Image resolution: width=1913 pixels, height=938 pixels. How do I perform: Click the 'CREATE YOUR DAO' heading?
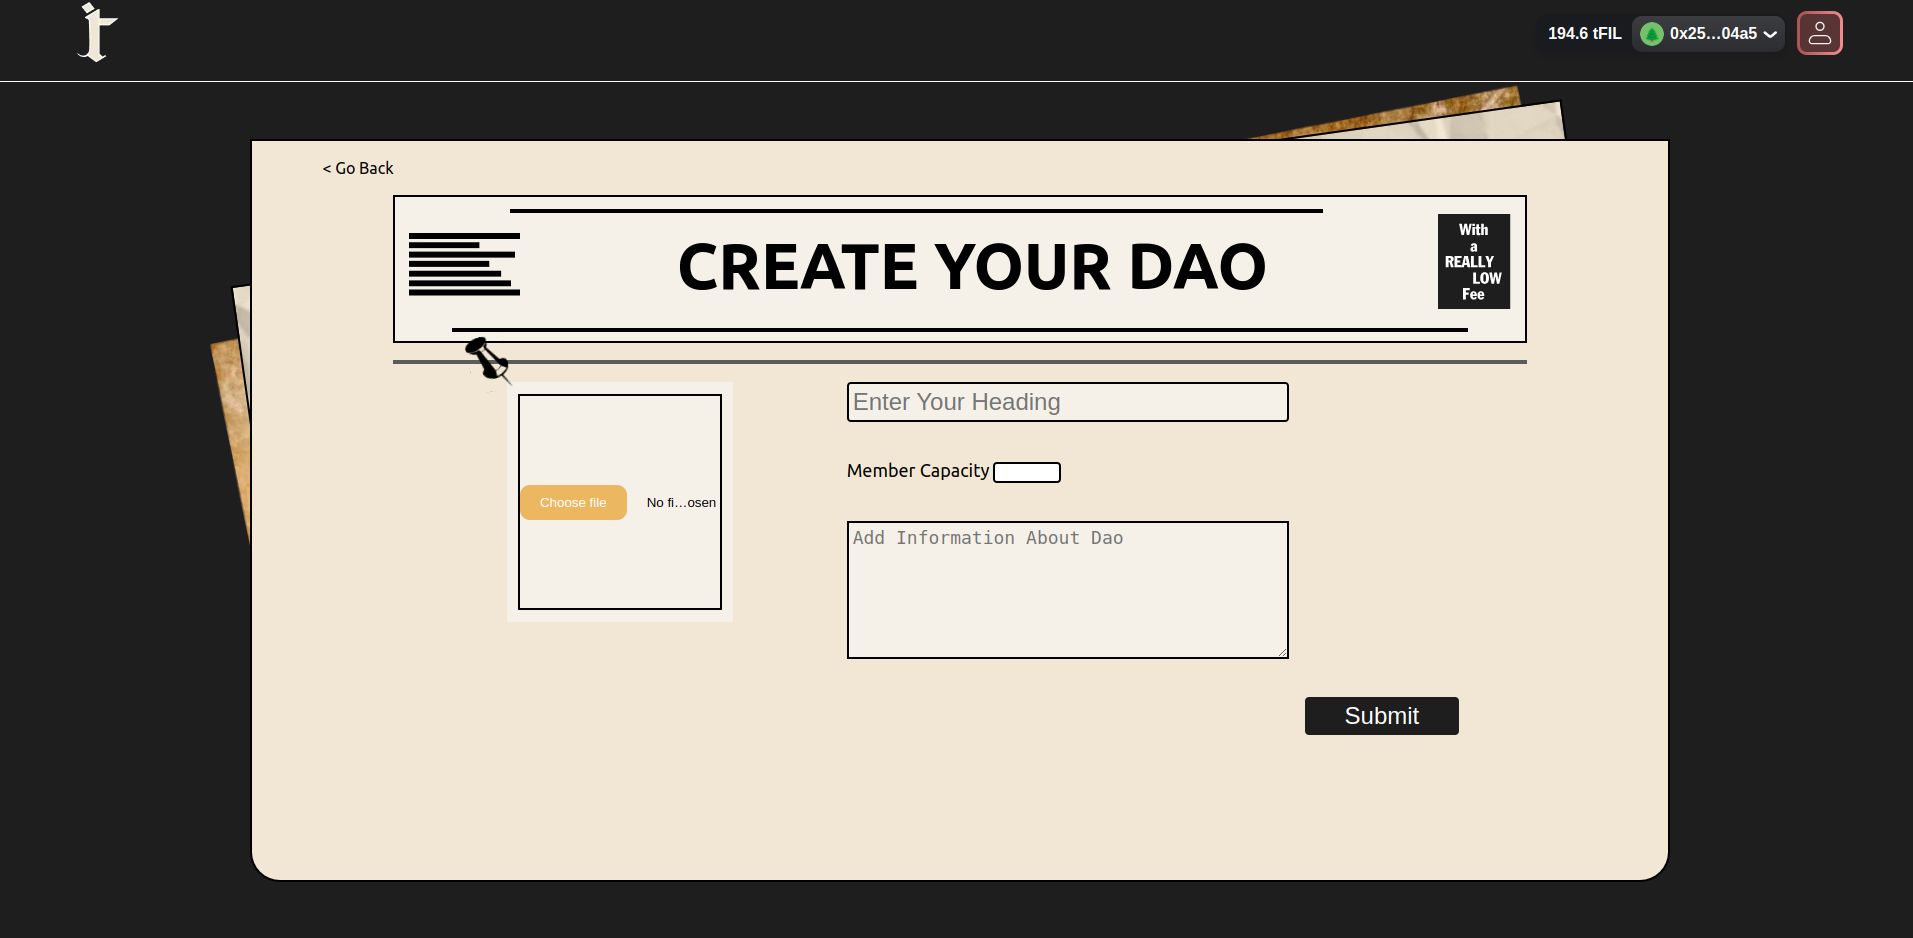972,267
